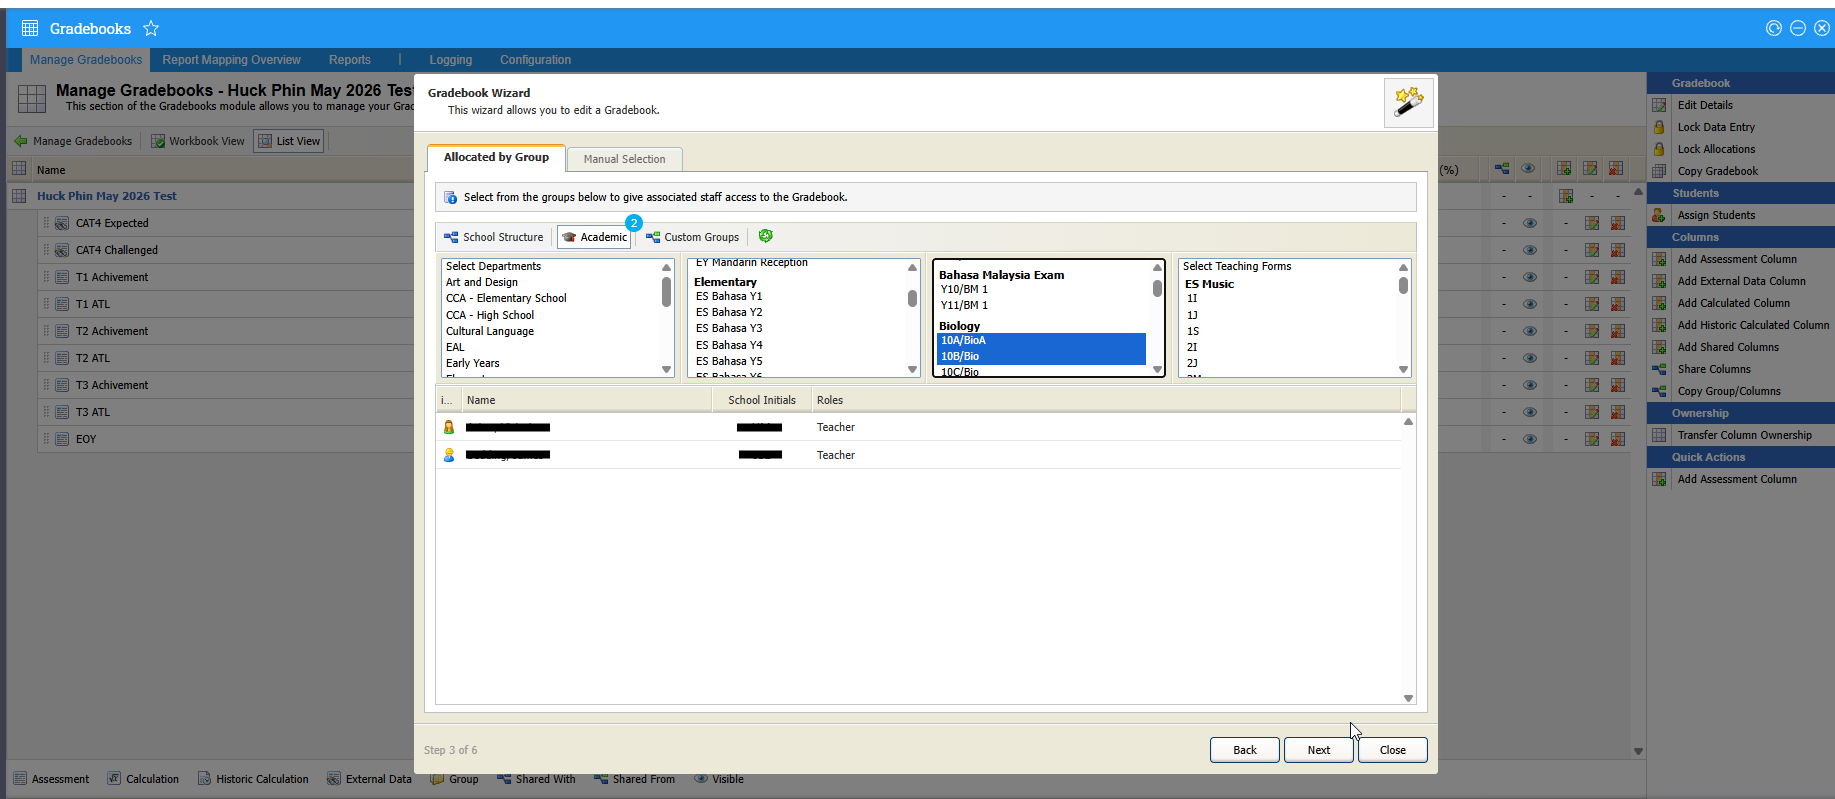This screenshot has height=799, width=1835.
Task: Select the Custom Groups source
Action: pos(692,237)
